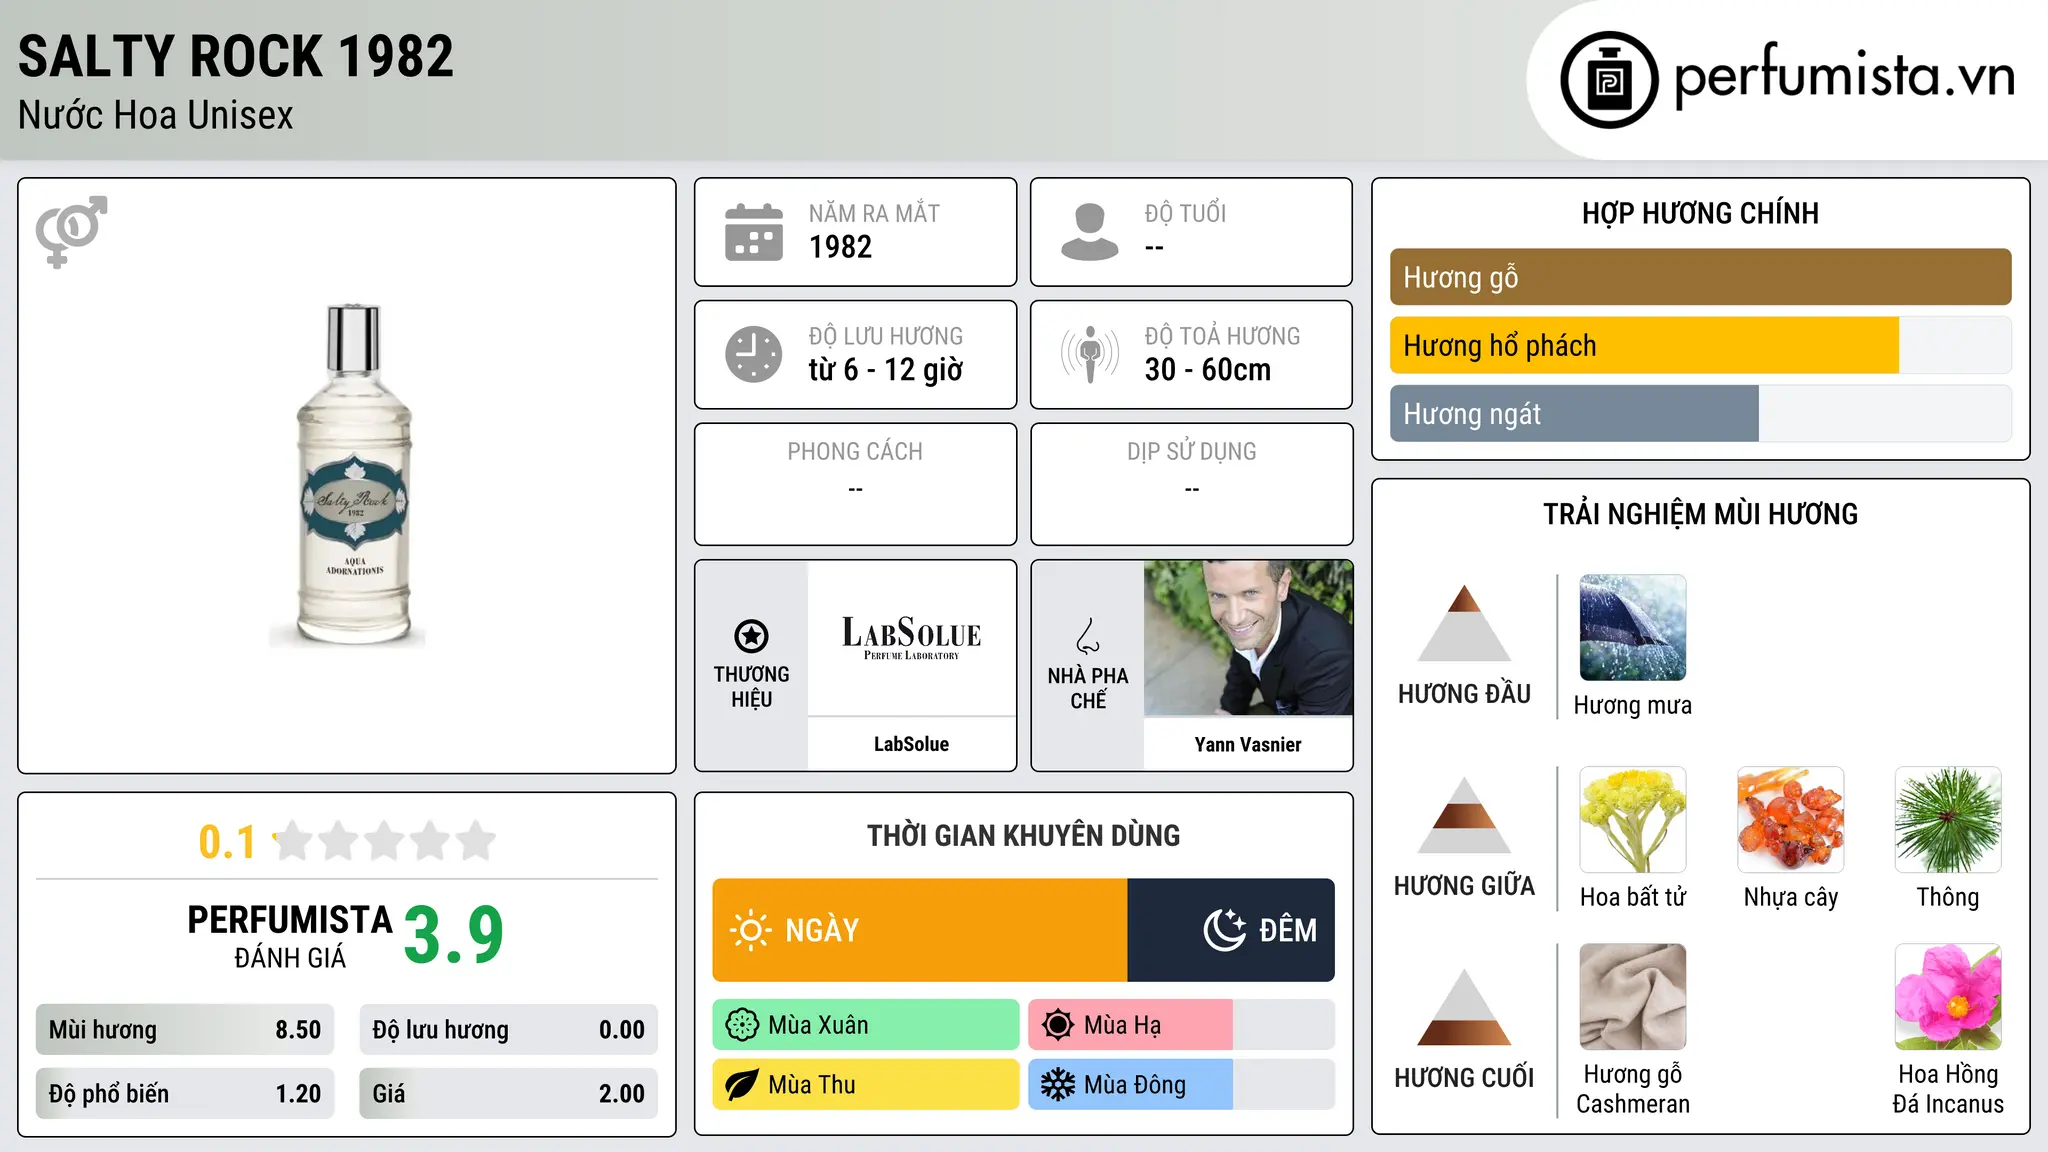Click the Độ lưu hương 0.00 score row
Screen dimensions: 2048x1152
tap(509, 1030)
